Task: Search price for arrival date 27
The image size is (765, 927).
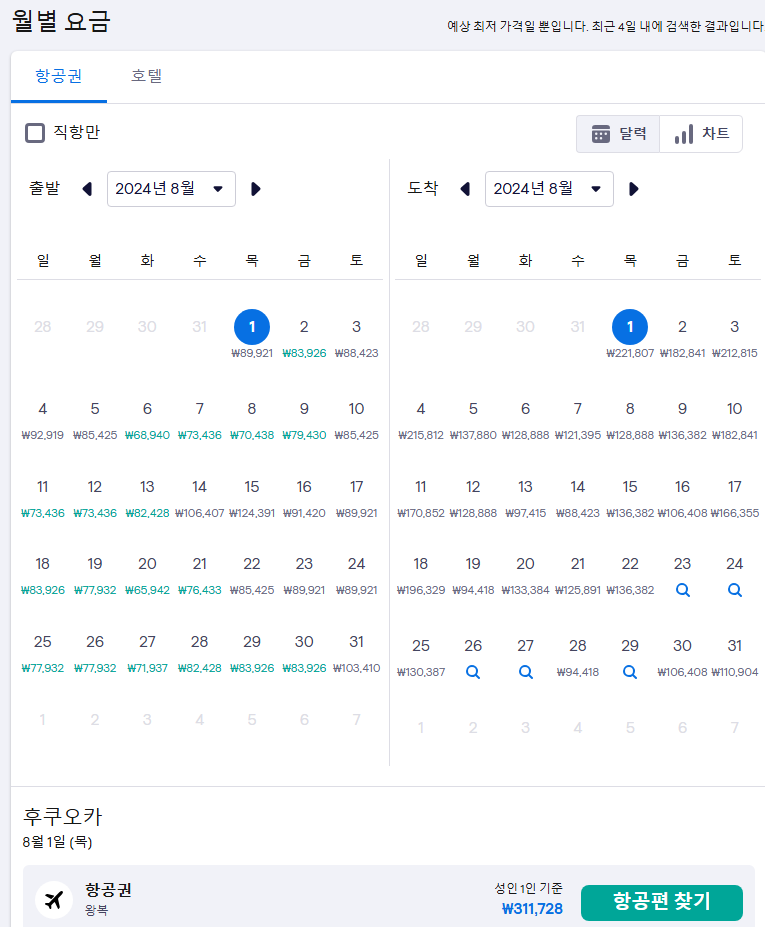Action: tap(526, 672)
